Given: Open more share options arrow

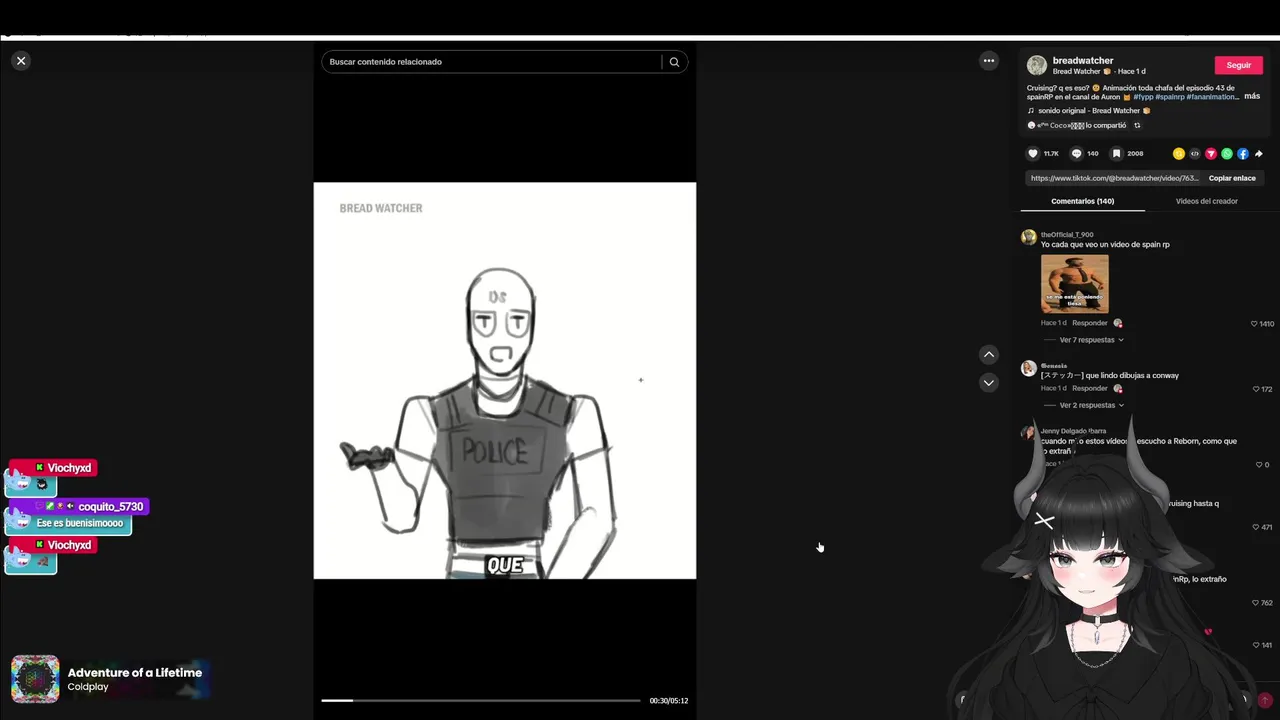Looking at the screenshot, I should point(1258,154).
